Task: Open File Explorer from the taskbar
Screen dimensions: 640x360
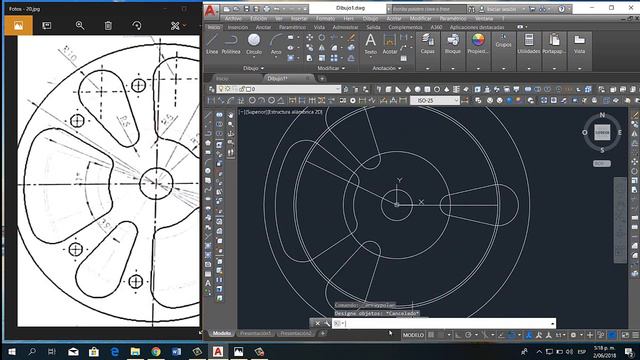Action: [135, 351]
